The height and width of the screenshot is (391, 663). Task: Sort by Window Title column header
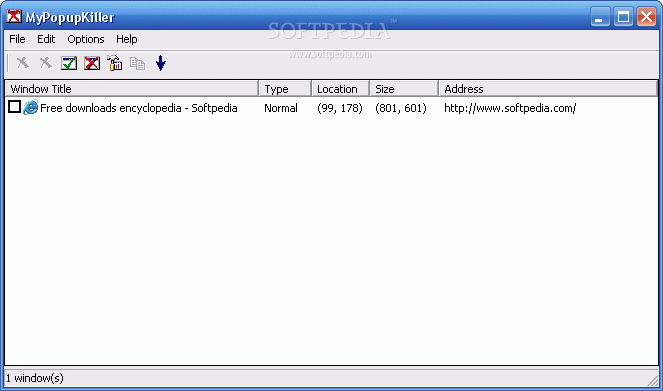point(132,89)
